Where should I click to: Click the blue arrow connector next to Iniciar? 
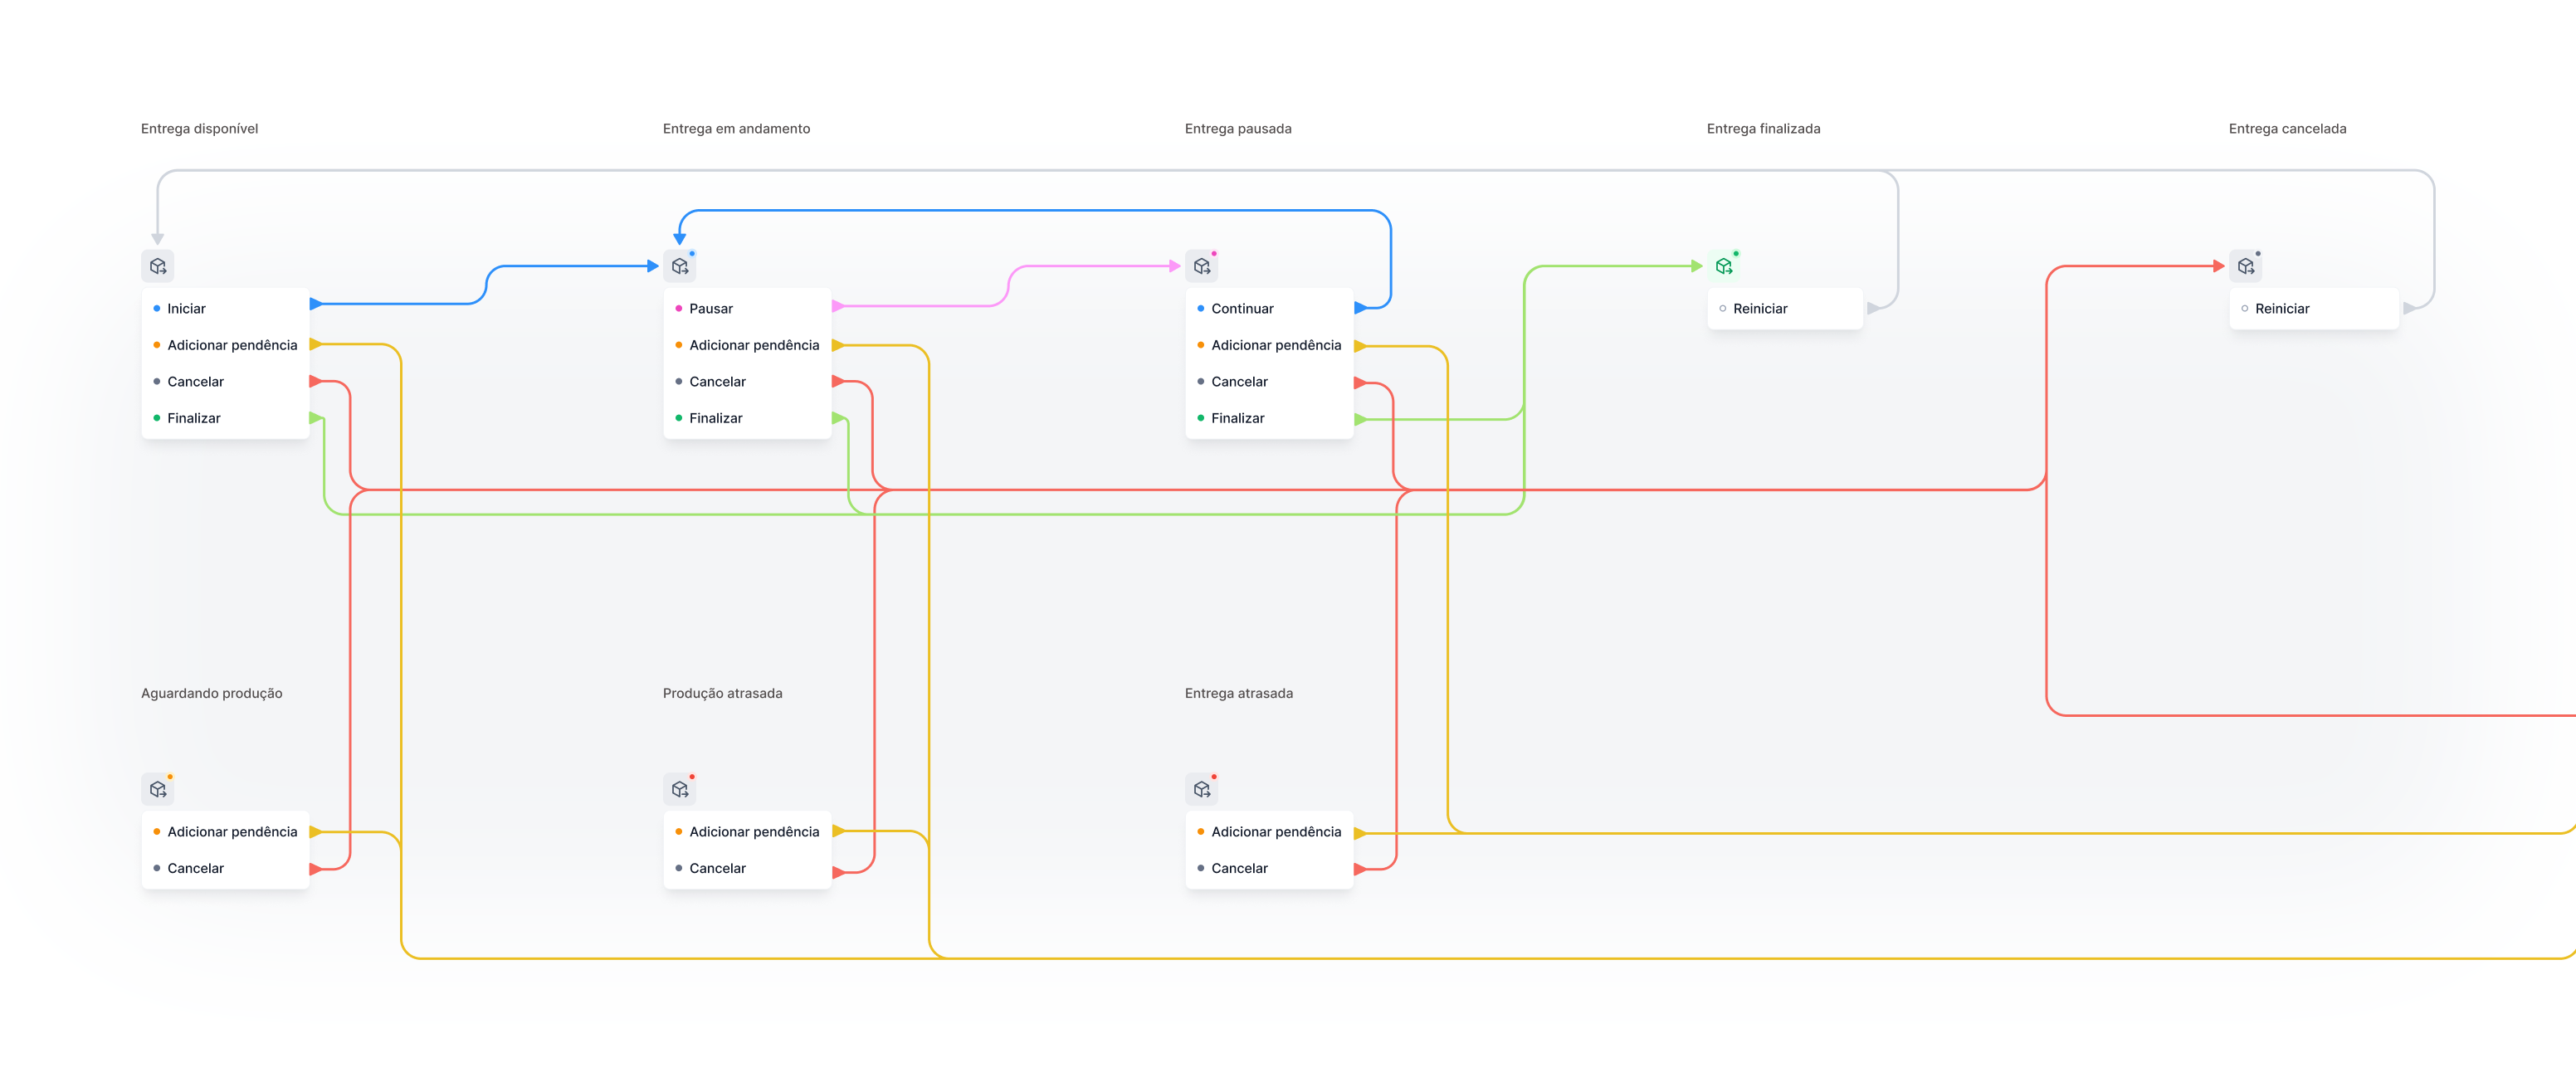coord(316,303)
